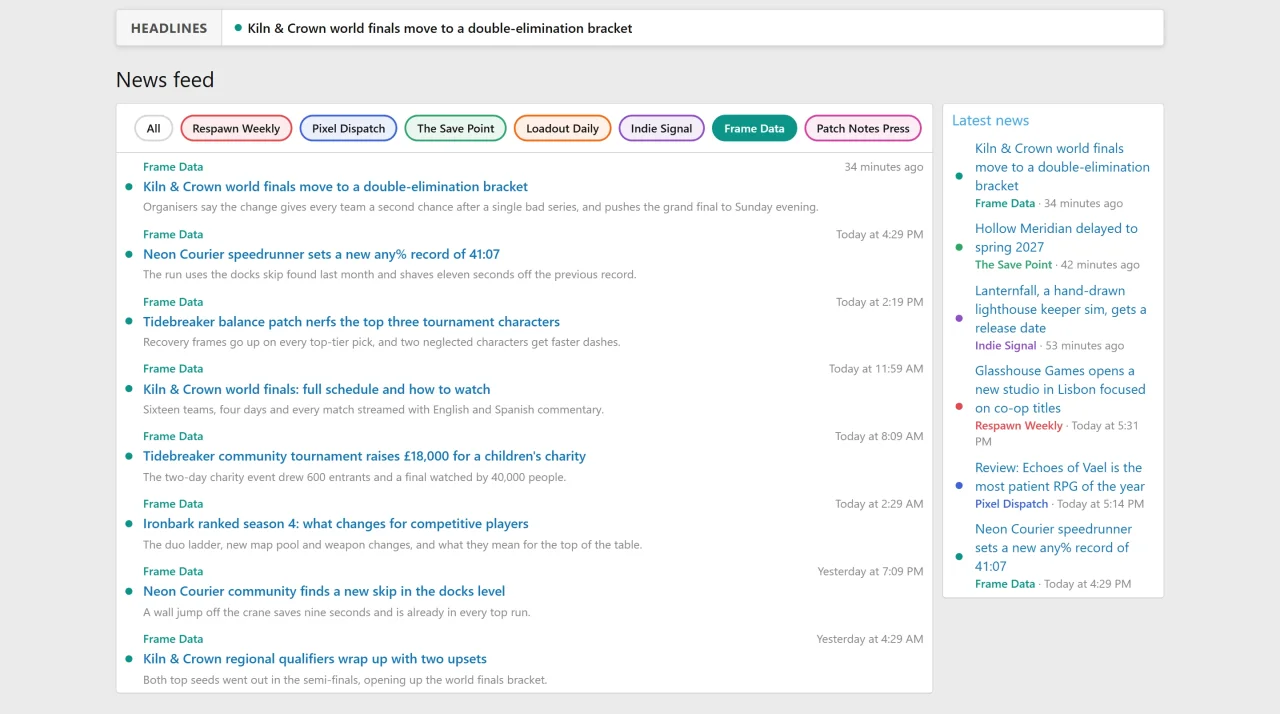Open the Tidebreaker charity tournament story
The image size is (1280, 714).
pyautogui.click(x=364, y=456)
